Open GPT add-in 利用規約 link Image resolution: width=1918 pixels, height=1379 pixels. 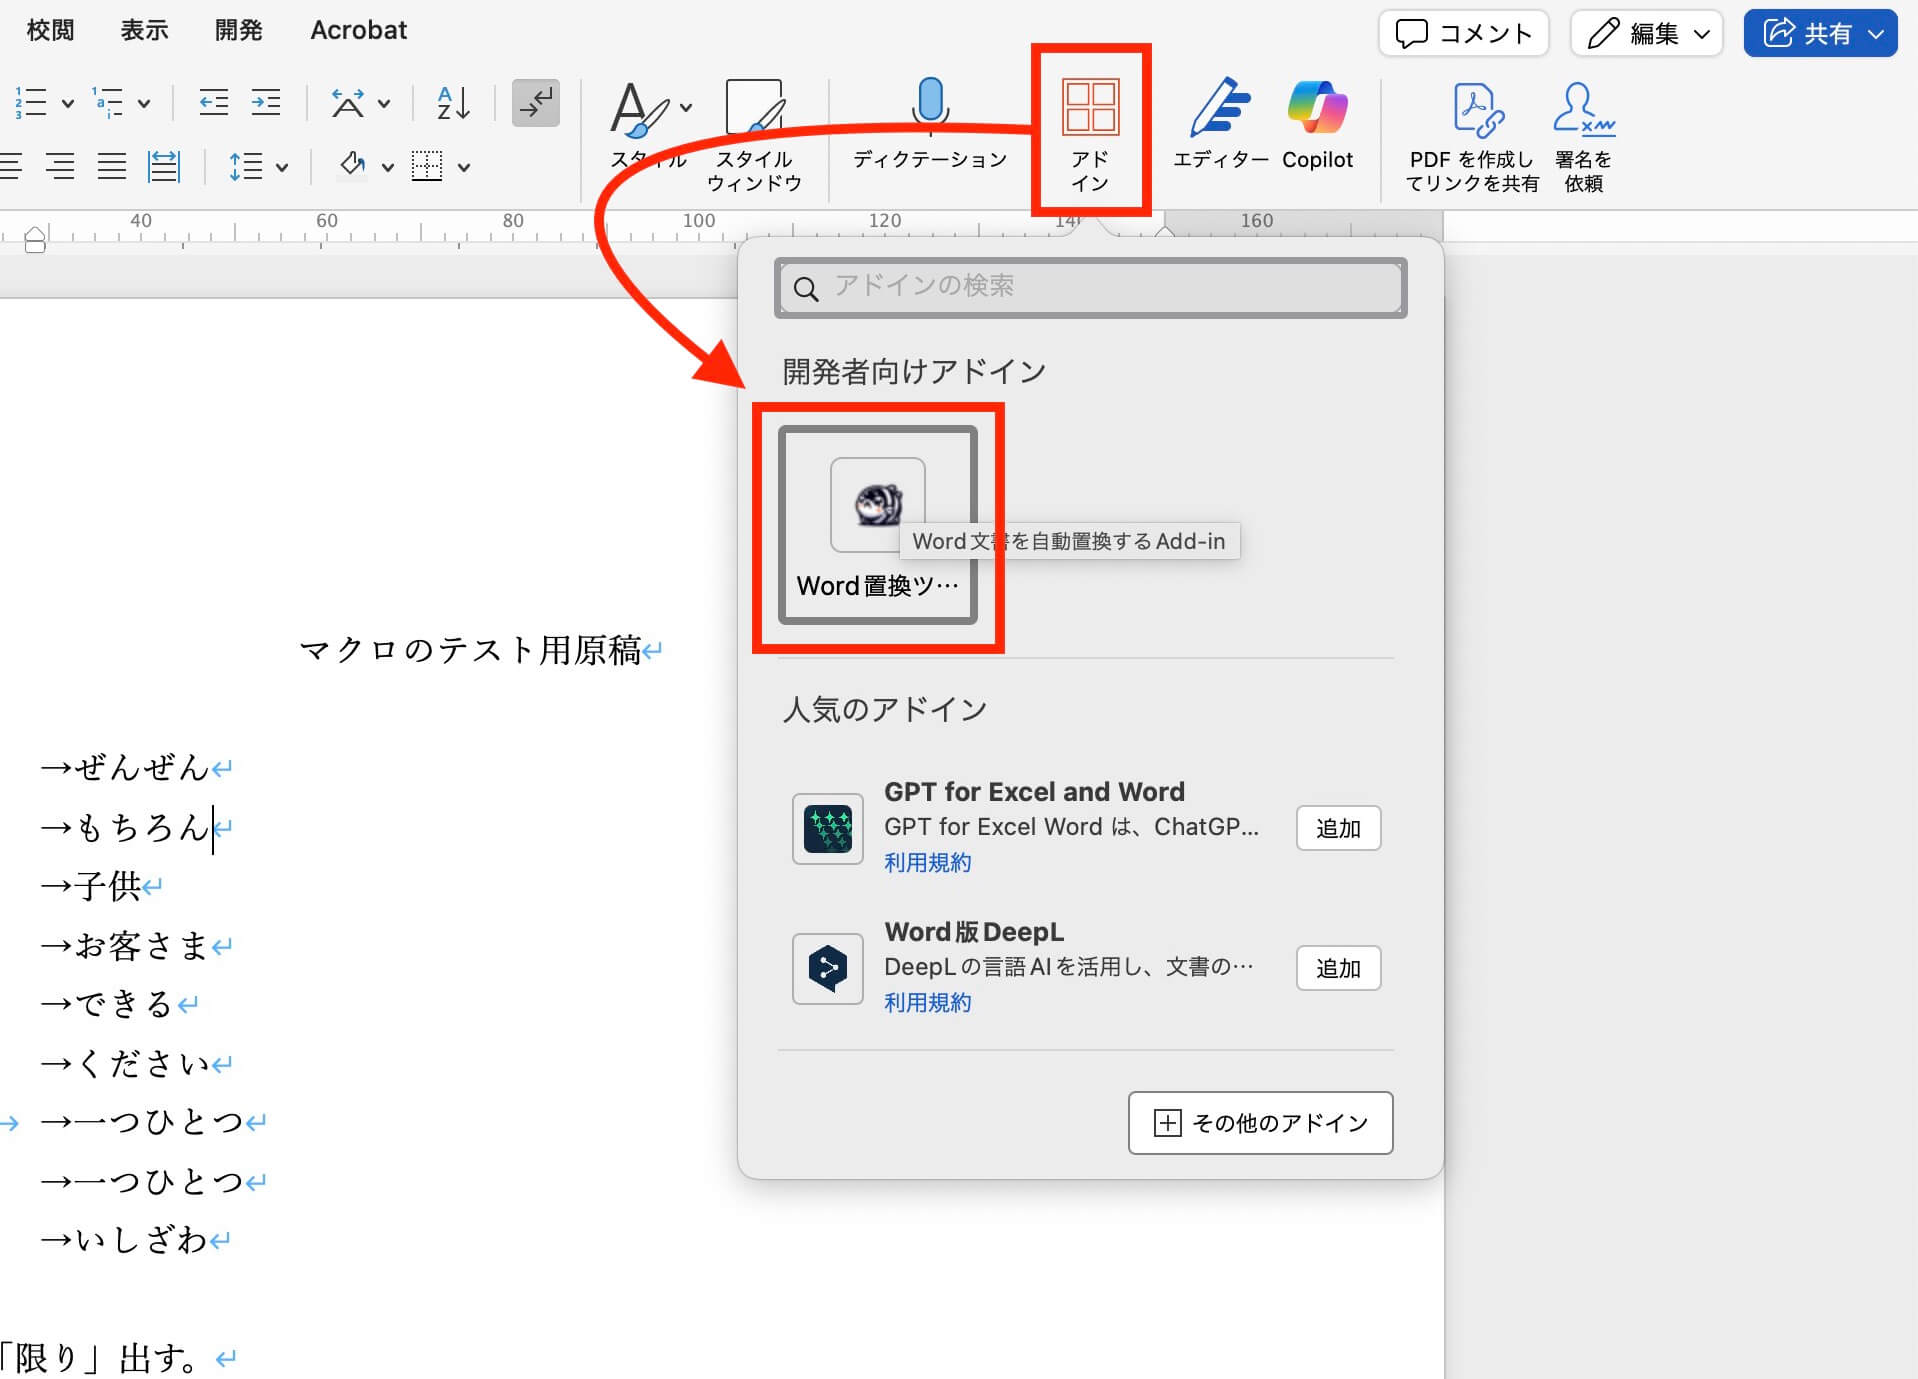pos(927,862)
